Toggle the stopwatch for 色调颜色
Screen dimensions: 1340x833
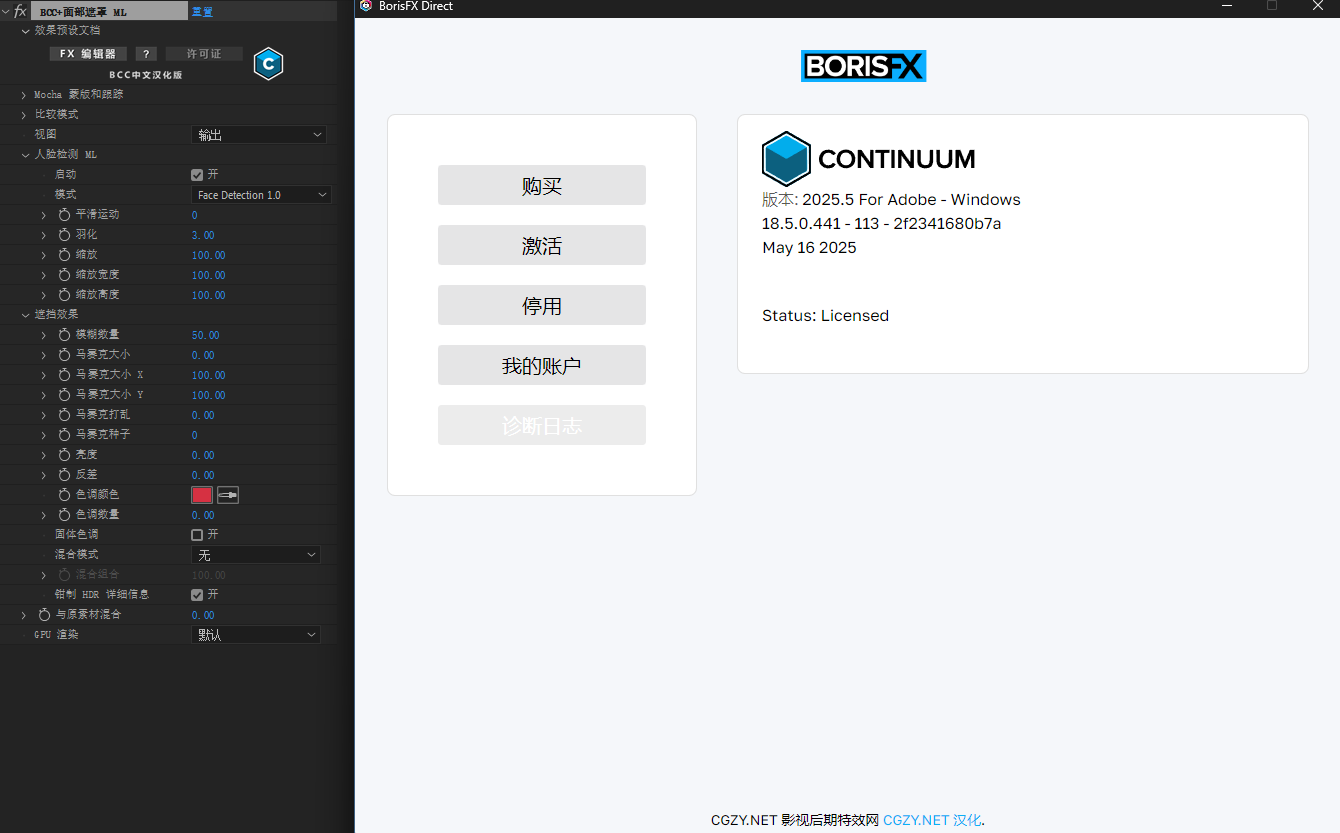tap(64, 495)
